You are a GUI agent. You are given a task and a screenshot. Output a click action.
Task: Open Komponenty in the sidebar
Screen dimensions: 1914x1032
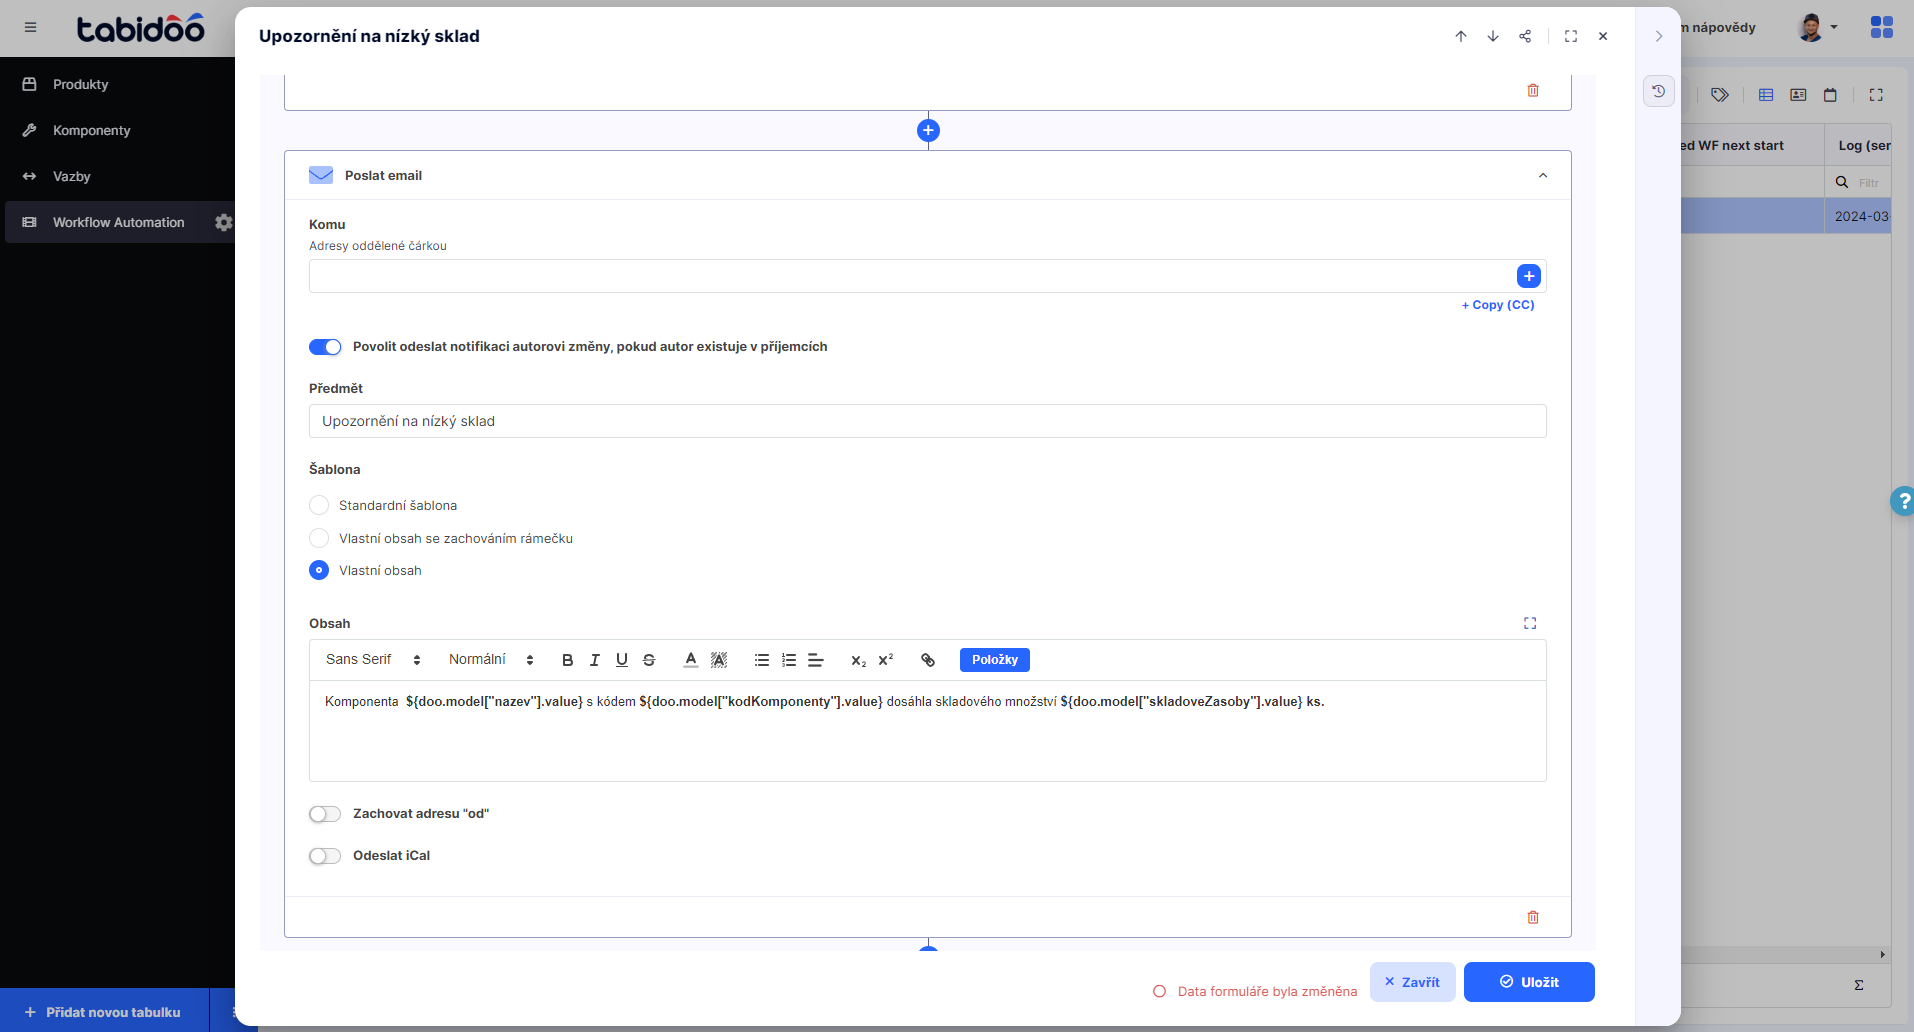91,130
